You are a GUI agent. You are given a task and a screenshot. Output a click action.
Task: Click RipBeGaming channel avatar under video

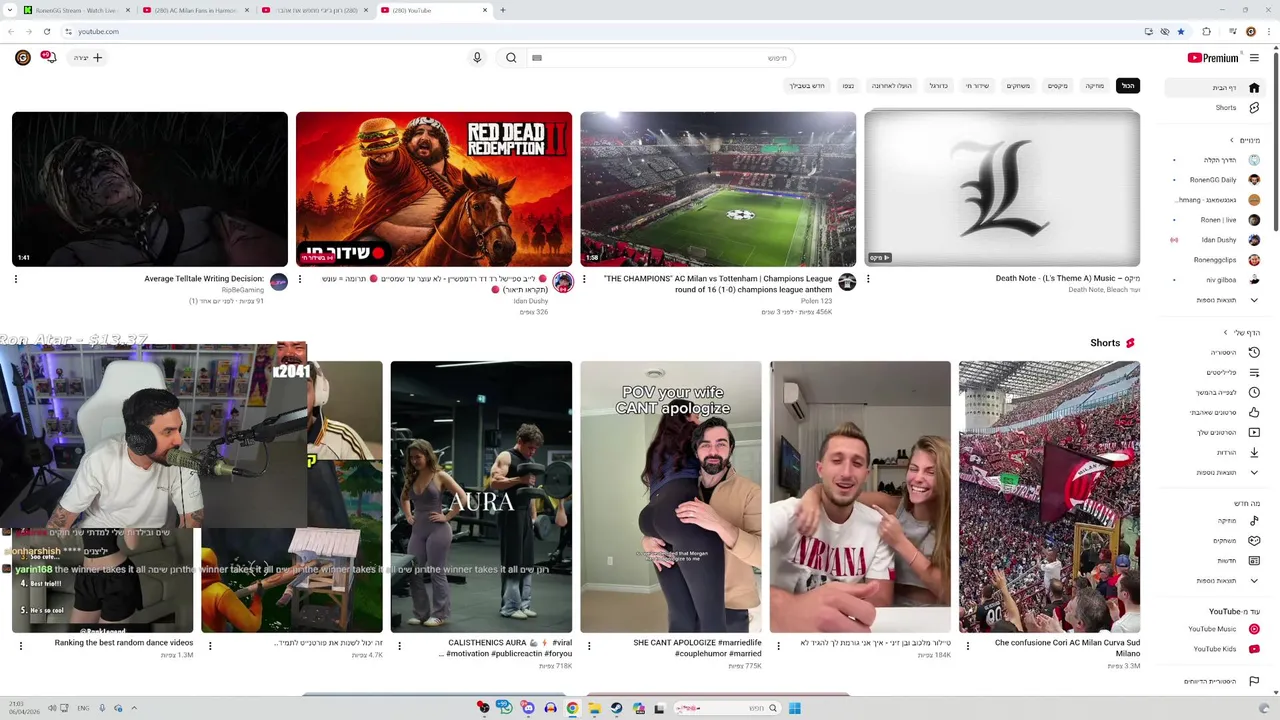click(279, 282)
